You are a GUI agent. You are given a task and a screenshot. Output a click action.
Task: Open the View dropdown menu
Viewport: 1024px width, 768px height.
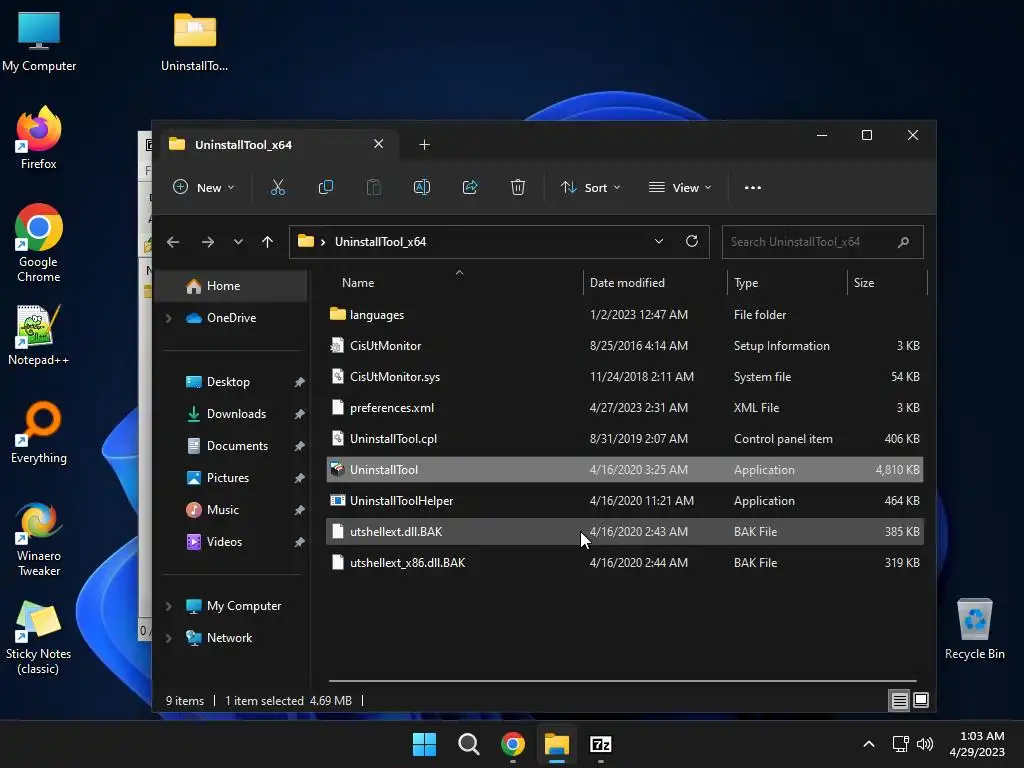coord(680,187)
